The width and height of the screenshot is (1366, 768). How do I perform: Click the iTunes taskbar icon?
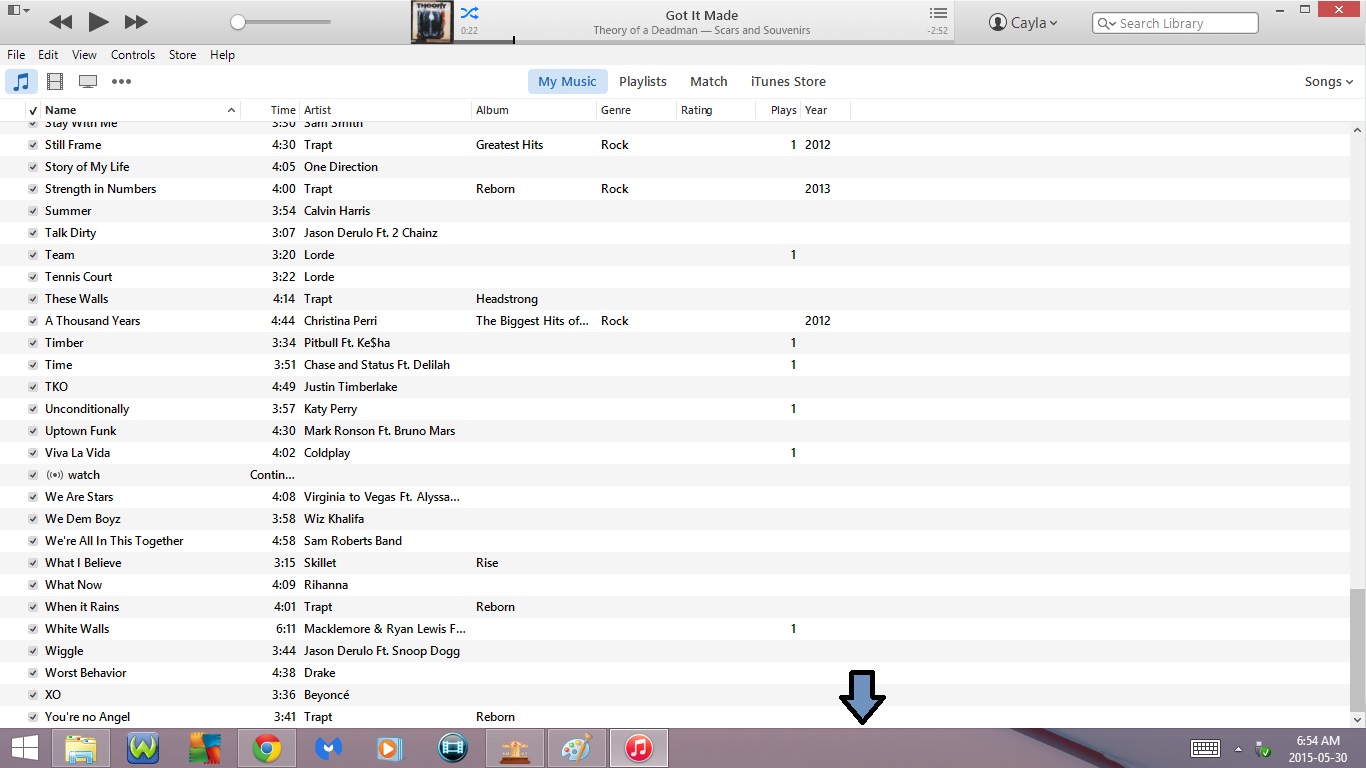point(639,748)
